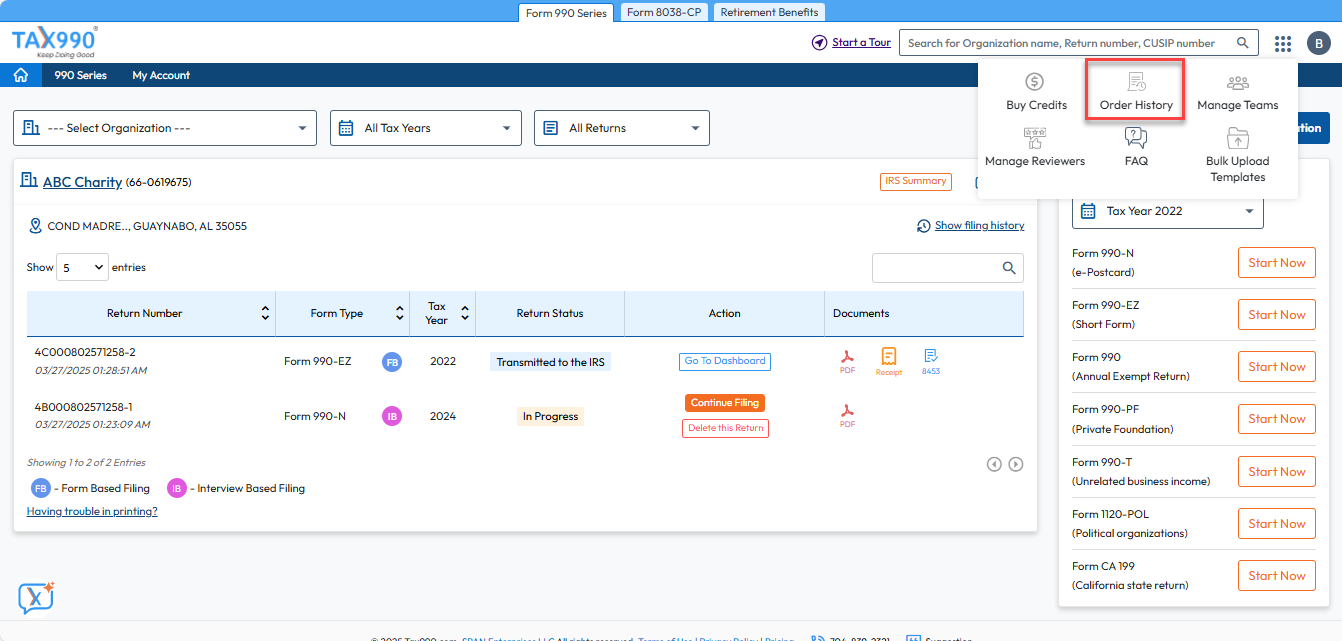Open the IRS Summary button
Screen dimensions: 1342x641
[915, 181]
